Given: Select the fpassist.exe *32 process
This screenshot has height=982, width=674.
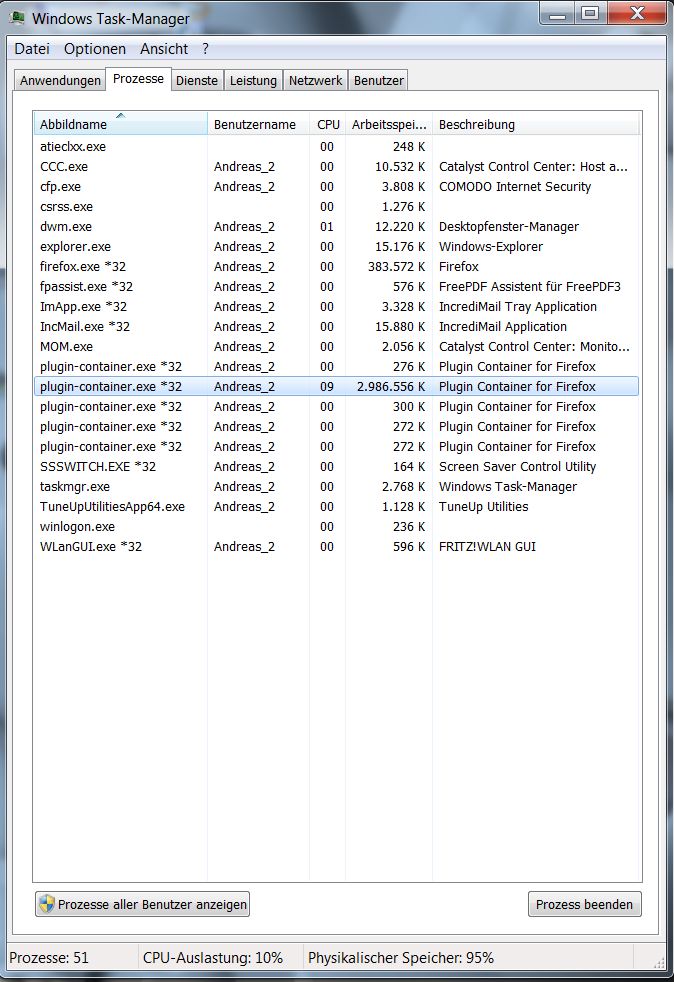Looking at the screenshot, I should [337, 287].
